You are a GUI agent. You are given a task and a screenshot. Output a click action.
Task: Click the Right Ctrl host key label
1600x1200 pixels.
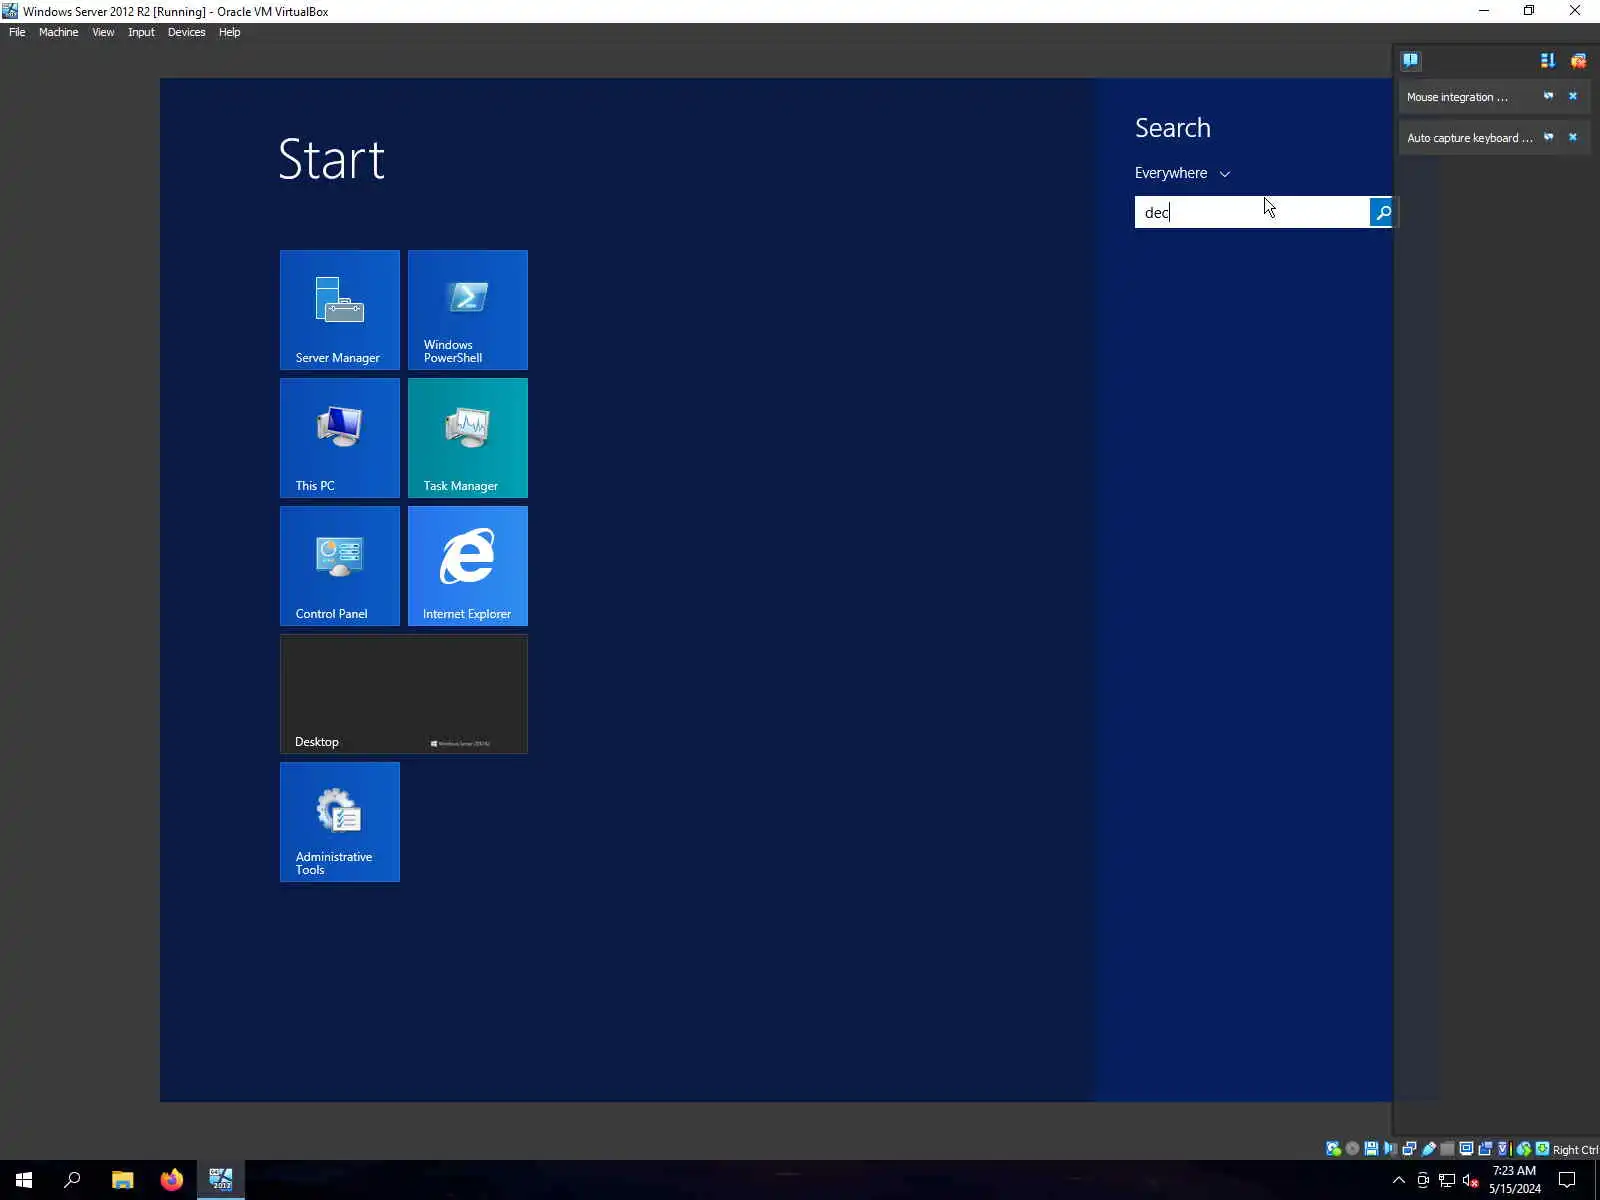1575,1150
